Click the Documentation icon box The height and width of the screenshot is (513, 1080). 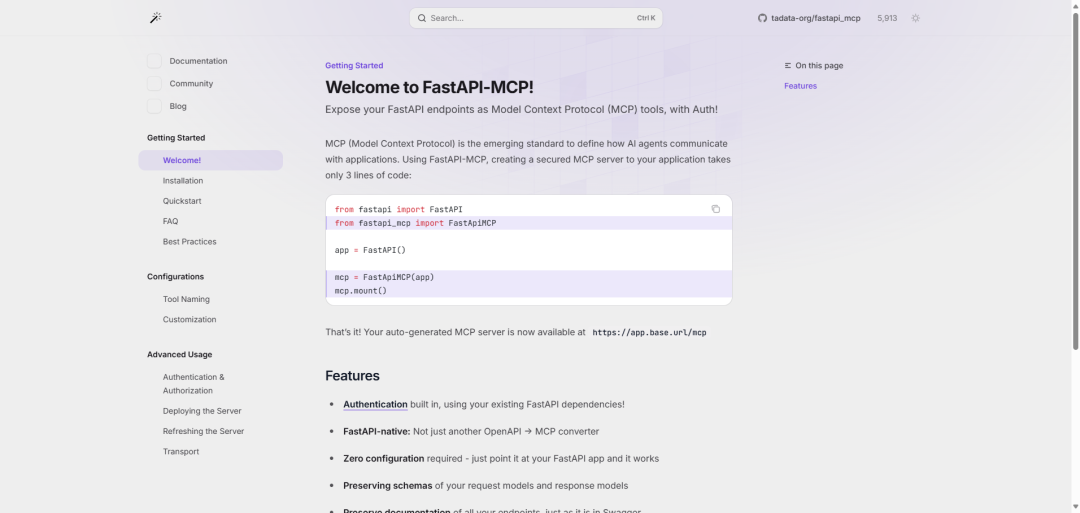click(x=154, y=61)
